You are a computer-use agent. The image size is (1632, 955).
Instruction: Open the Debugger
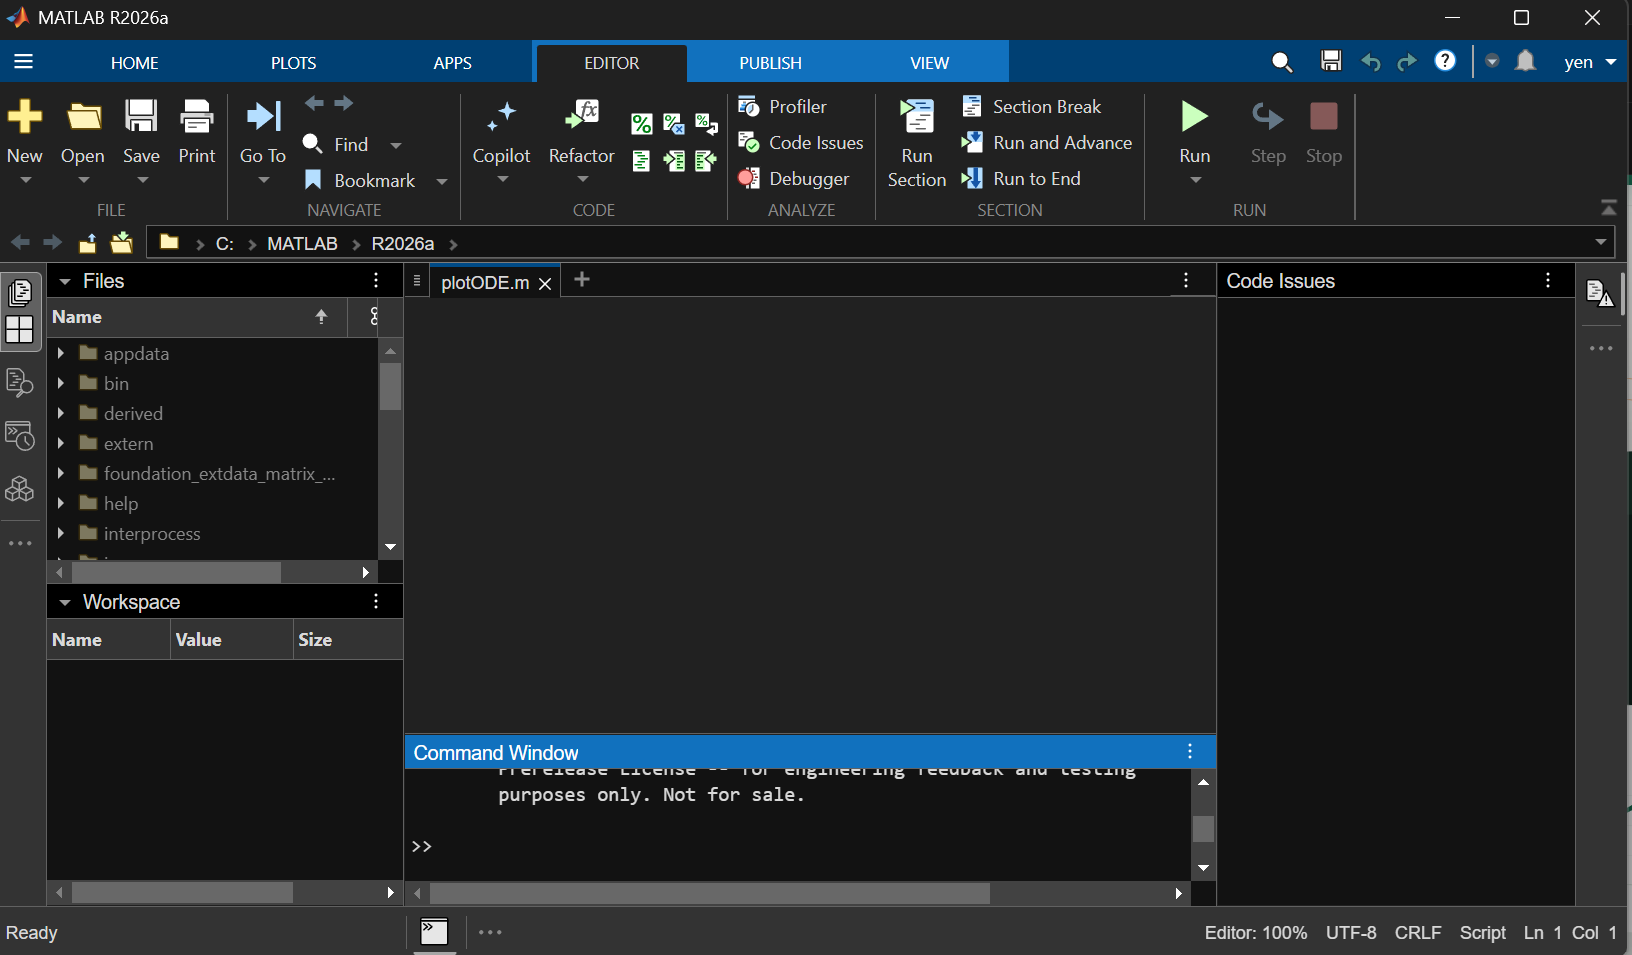coord(794,178)
